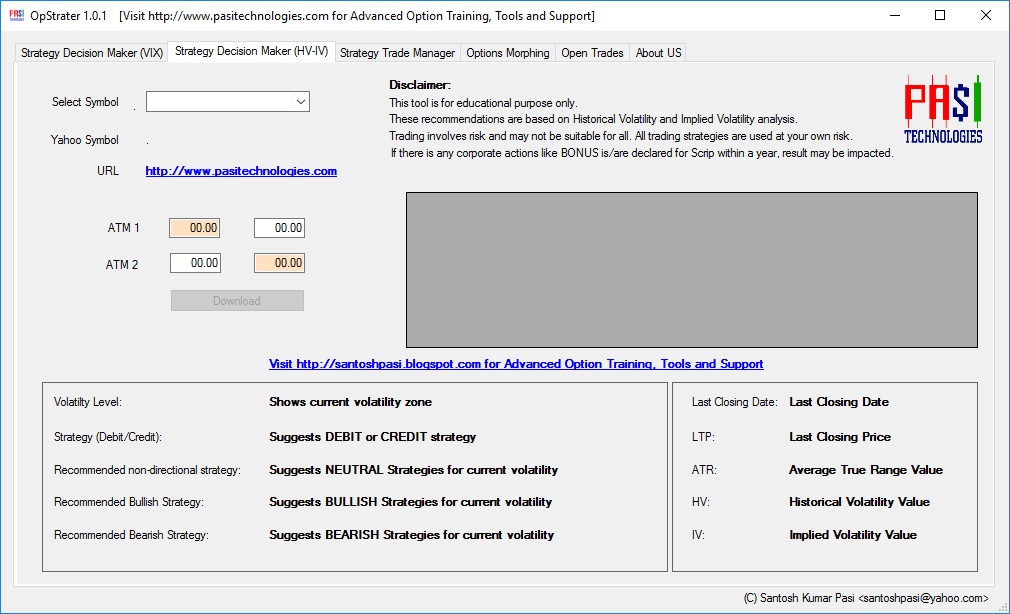Click the 'Last Closing Price' value
This screenshot has height=614, width=1010.
click(840, 437)
